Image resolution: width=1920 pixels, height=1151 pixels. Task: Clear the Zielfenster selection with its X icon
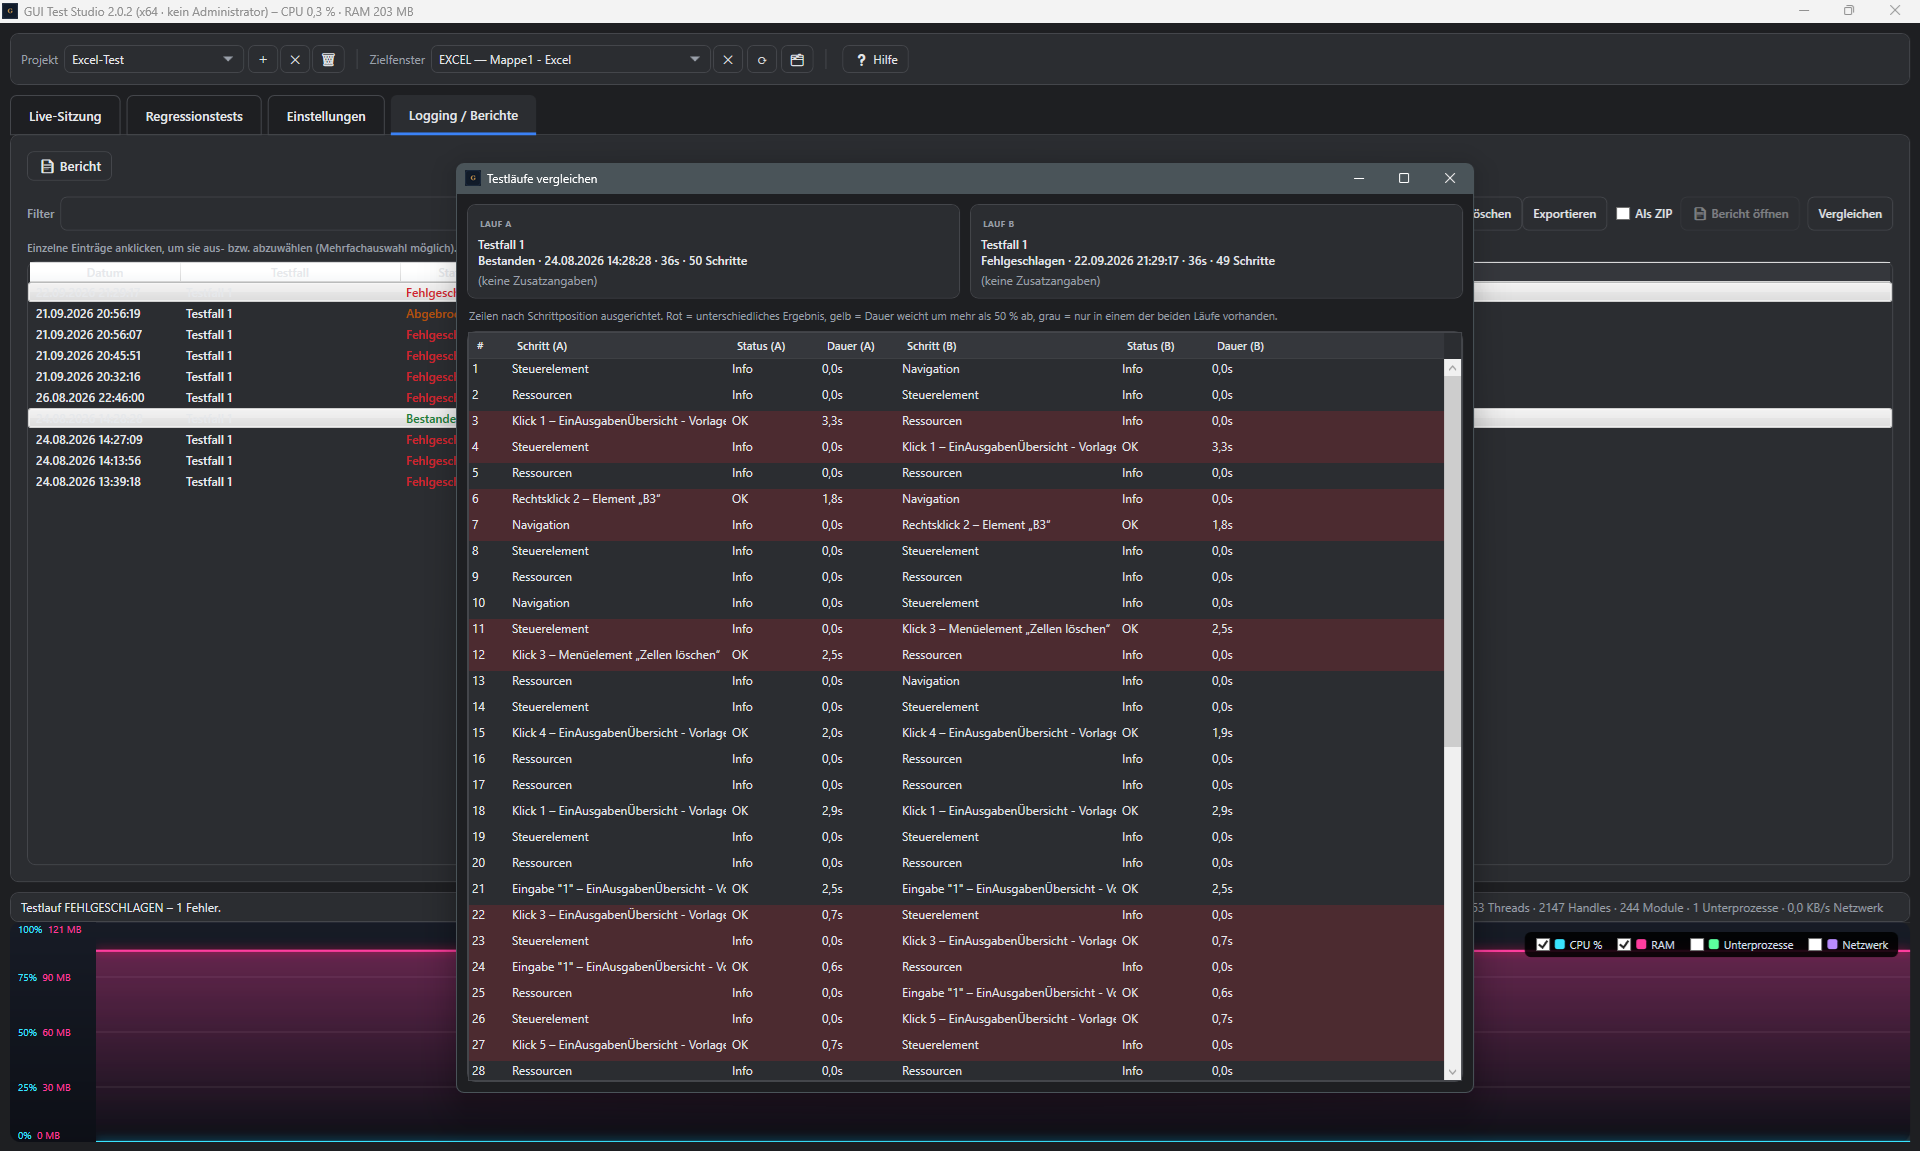(728, 60)
